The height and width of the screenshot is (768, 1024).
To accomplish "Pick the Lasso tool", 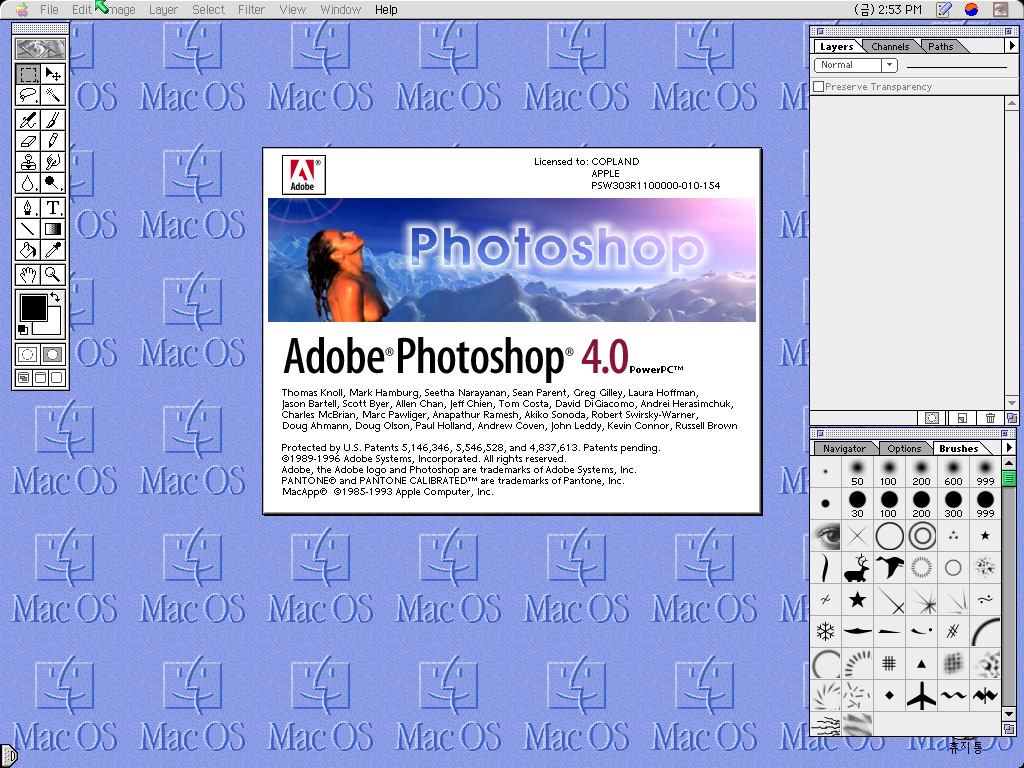I will coord(28,96).
